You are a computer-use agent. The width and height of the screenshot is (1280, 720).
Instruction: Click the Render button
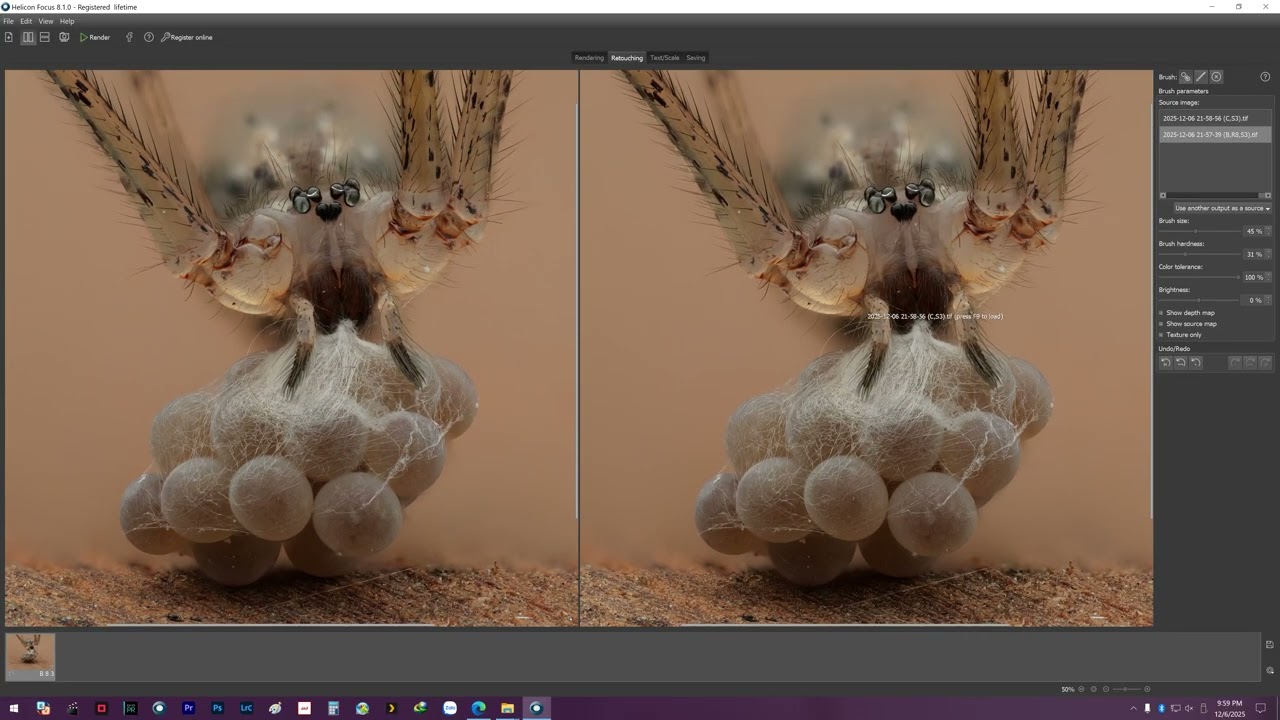[x=95, y=37]
